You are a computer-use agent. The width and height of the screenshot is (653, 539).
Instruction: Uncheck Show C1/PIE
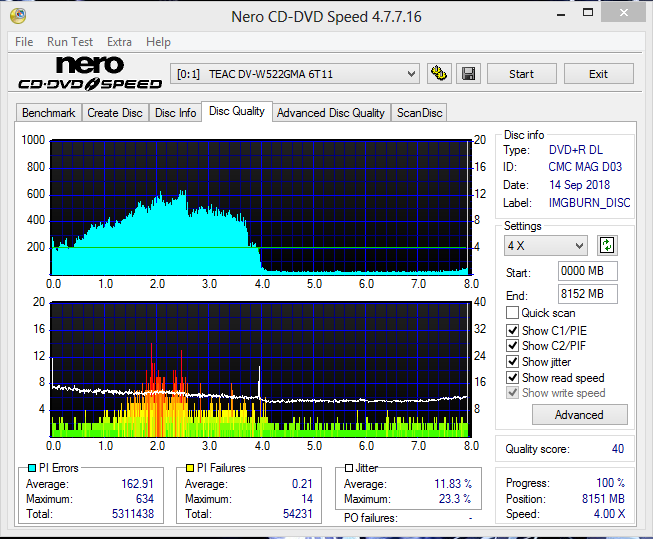point(512,330)
